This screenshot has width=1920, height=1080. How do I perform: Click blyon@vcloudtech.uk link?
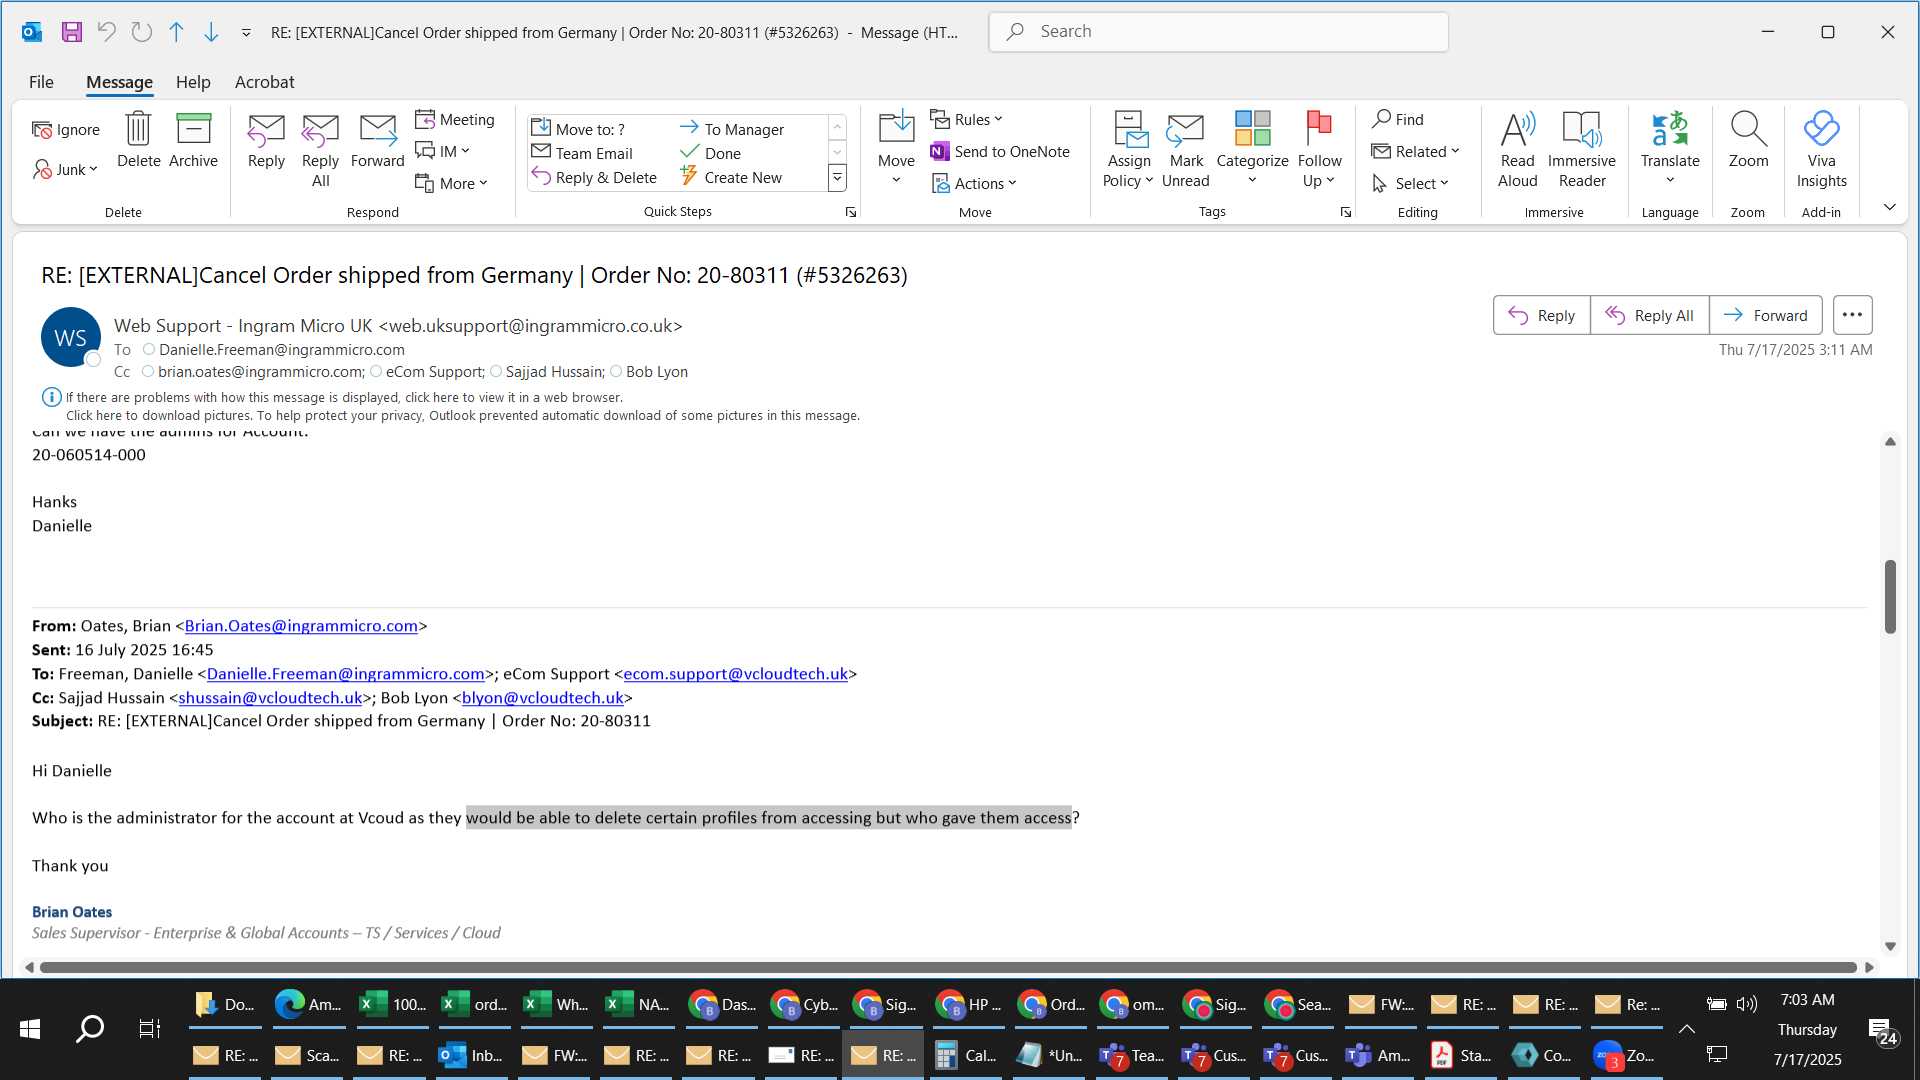542,698
